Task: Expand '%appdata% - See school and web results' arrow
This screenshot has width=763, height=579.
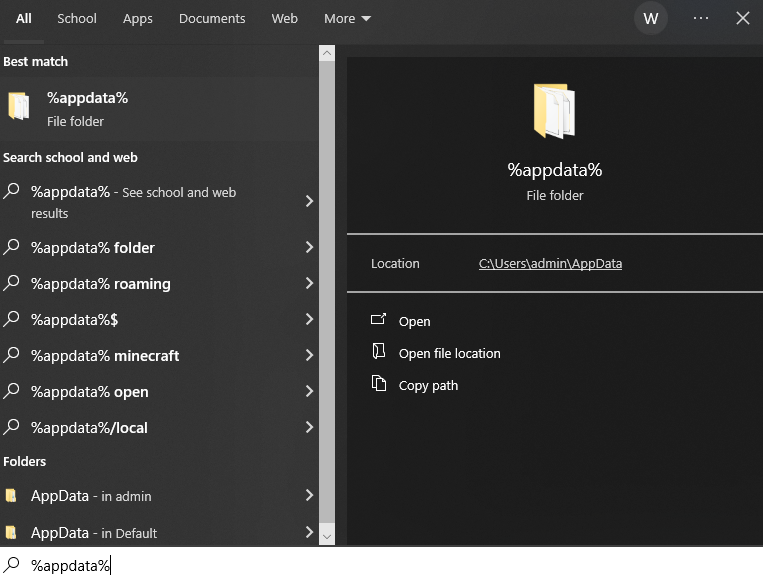Action: click(x=309, y=201)
